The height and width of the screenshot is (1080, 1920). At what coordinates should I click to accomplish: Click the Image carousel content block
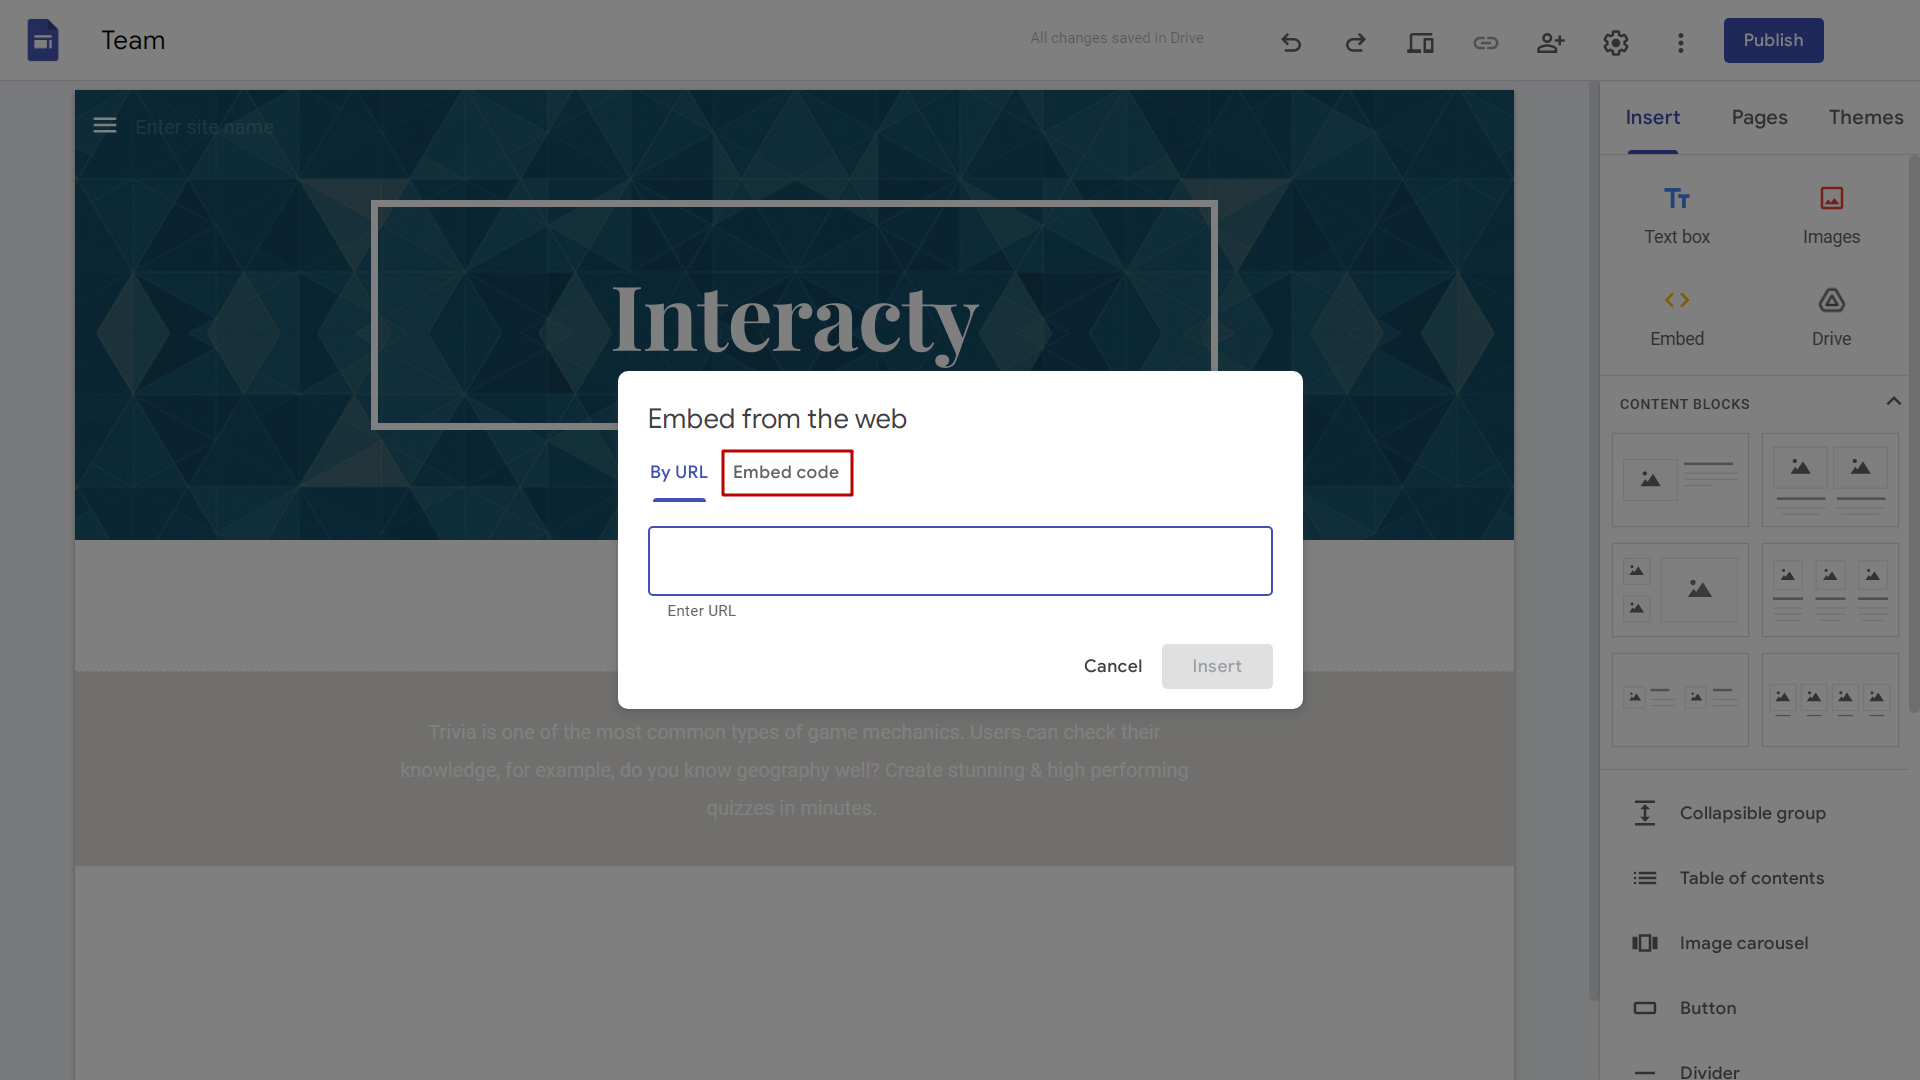tap(1743, 943)
